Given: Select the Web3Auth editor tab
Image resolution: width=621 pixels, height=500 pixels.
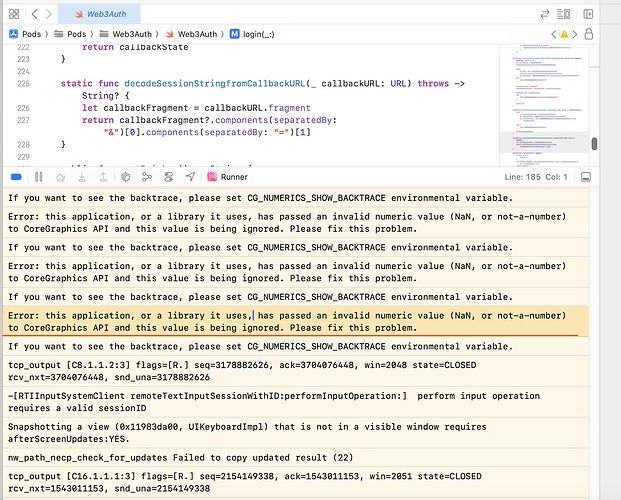Looking at the screenshot, I should [99, 14].
